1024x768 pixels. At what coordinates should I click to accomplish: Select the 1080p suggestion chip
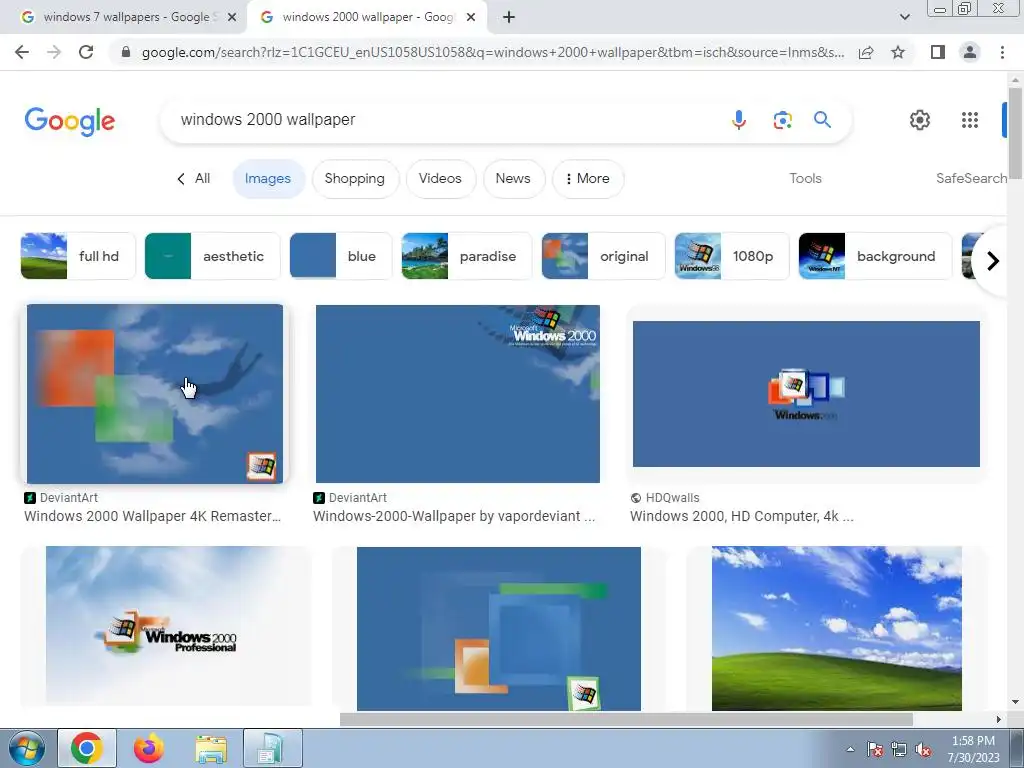(x=731, y=256)
